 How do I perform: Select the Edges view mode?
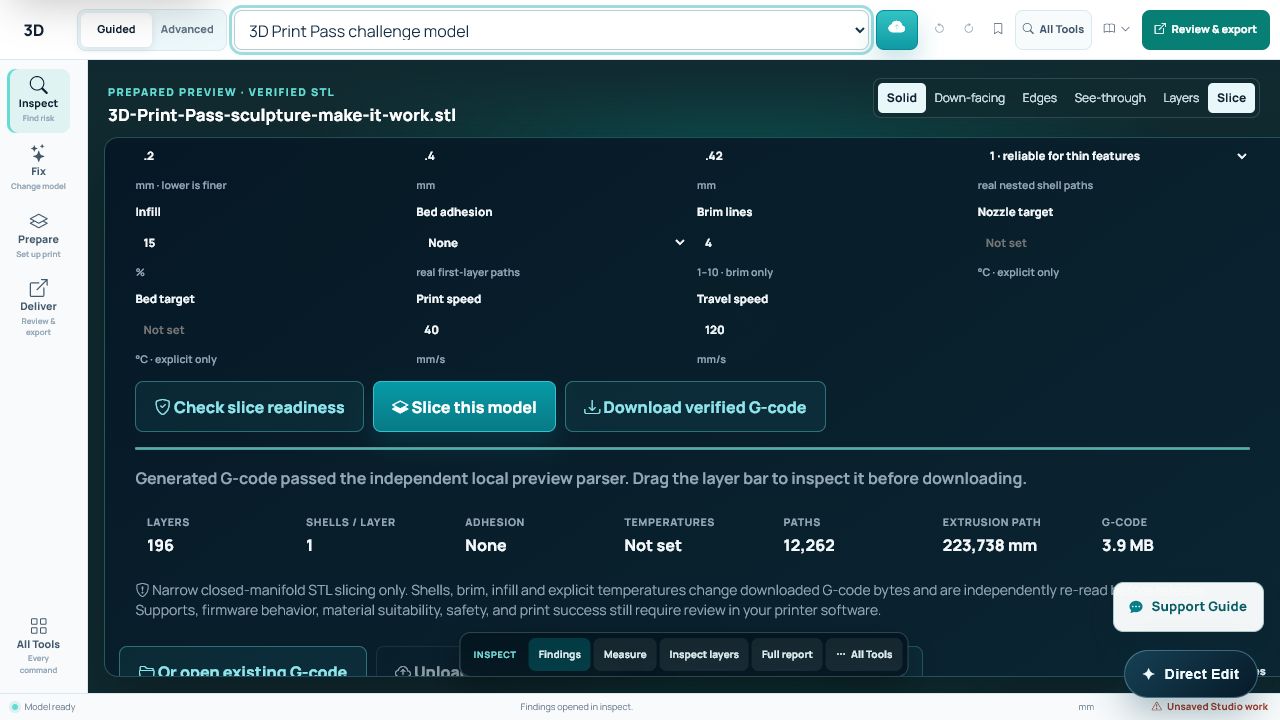click(x=1039, y=97)
